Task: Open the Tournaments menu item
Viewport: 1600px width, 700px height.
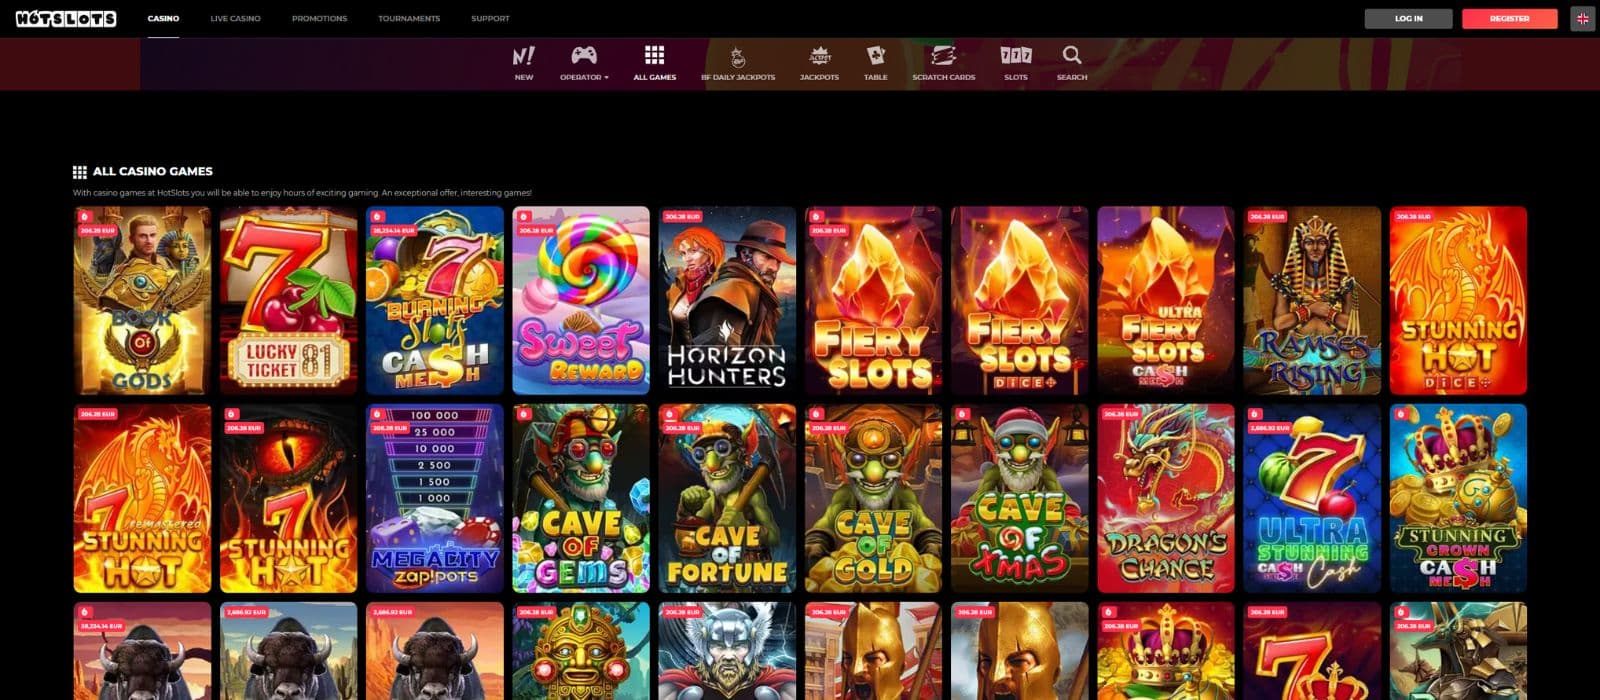Action: pos(409,18)
